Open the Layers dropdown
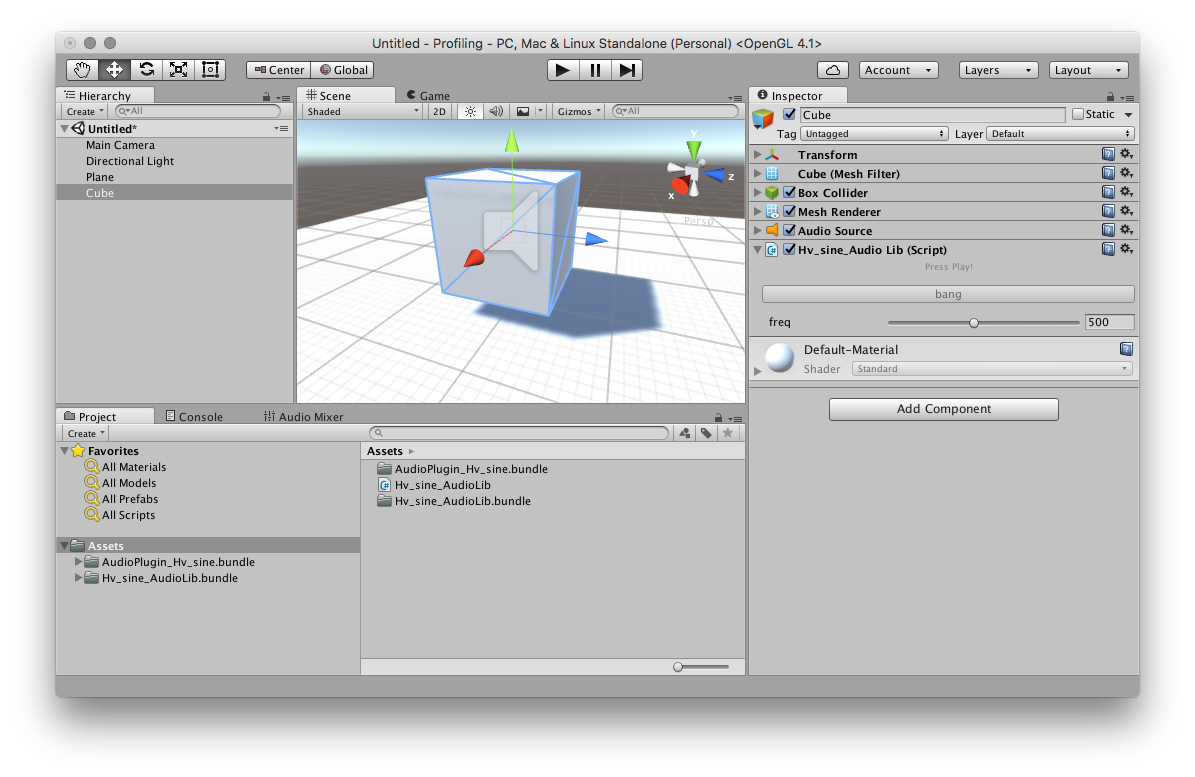This screenshot has height=777, width=1195. (997, 70)
